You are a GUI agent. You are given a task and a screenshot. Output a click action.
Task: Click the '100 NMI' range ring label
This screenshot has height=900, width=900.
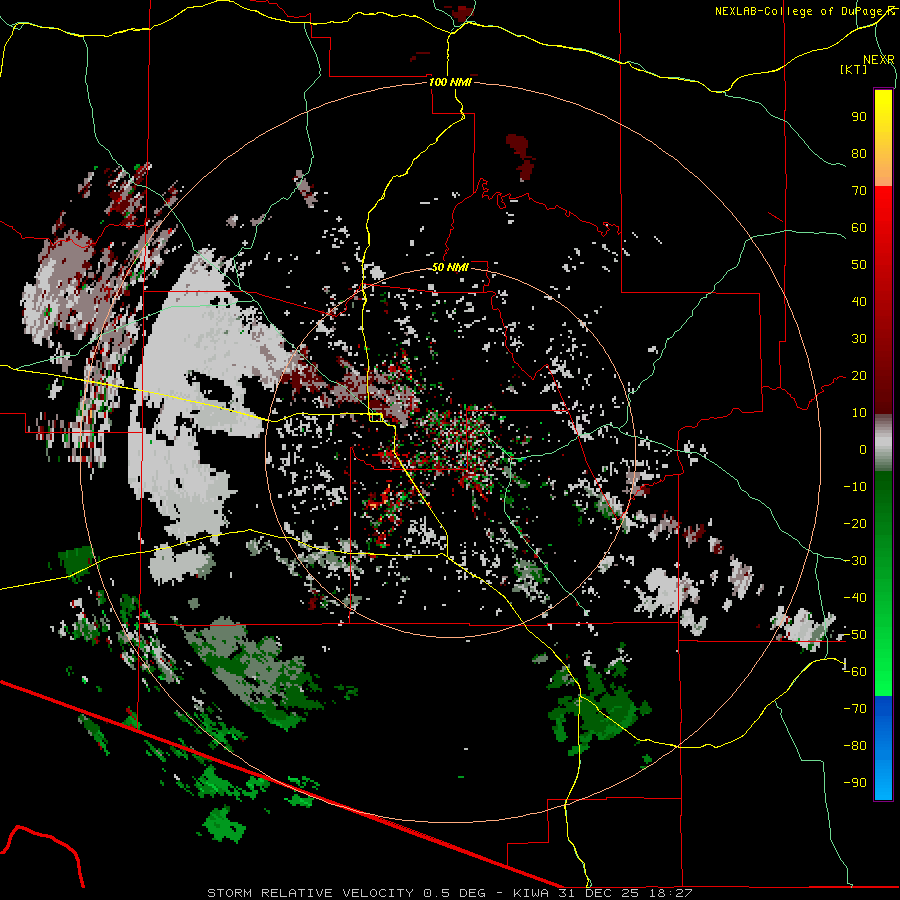click(x=450, y=82)
